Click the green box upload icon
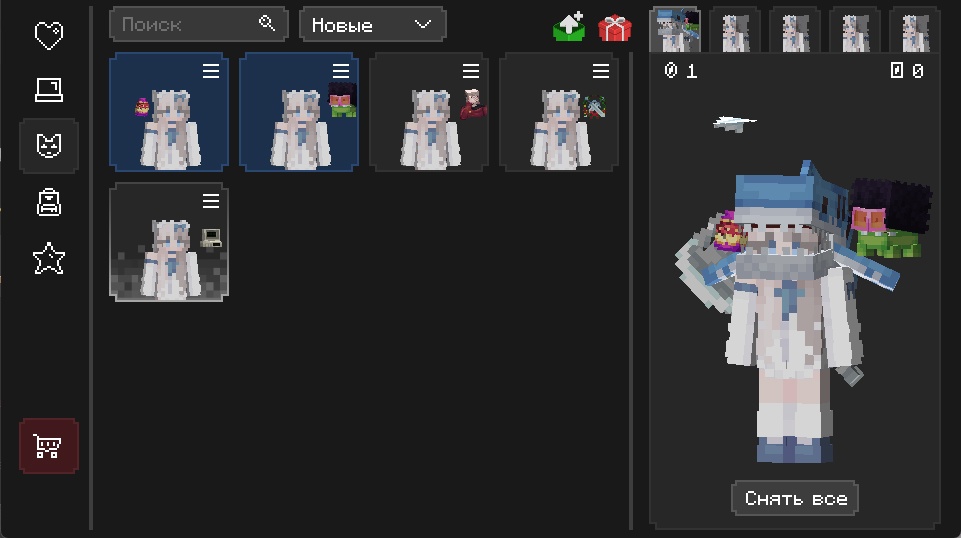This screenshot has width=961, height=538. click(x=569, y=26)
